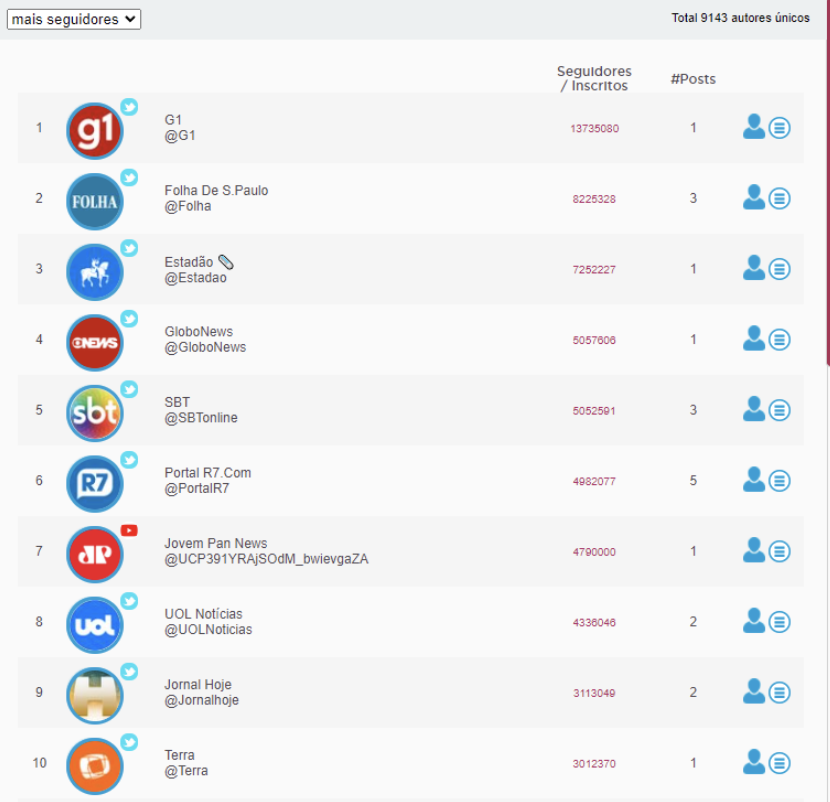Screen dimensions: 830x802
Task: Open the 'mais seguidores' sort dropdown
Action: click(74, 20)
